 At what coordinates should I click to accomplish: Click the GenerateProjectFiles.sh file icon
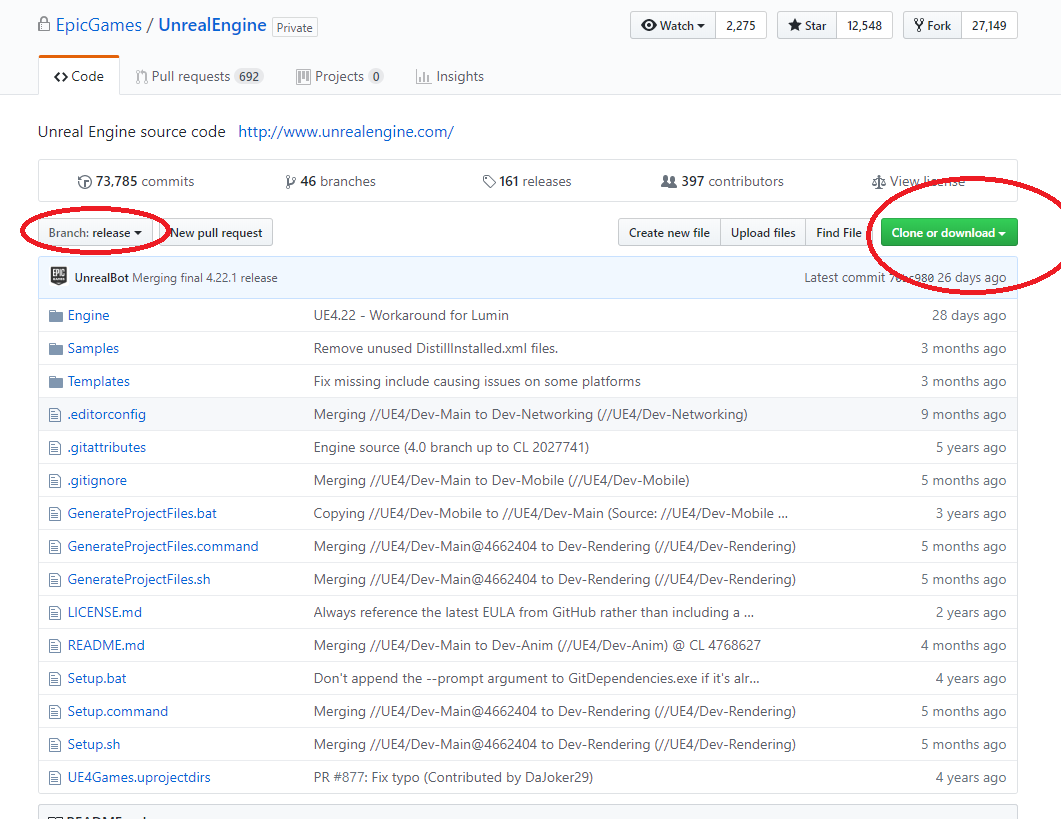55,580
